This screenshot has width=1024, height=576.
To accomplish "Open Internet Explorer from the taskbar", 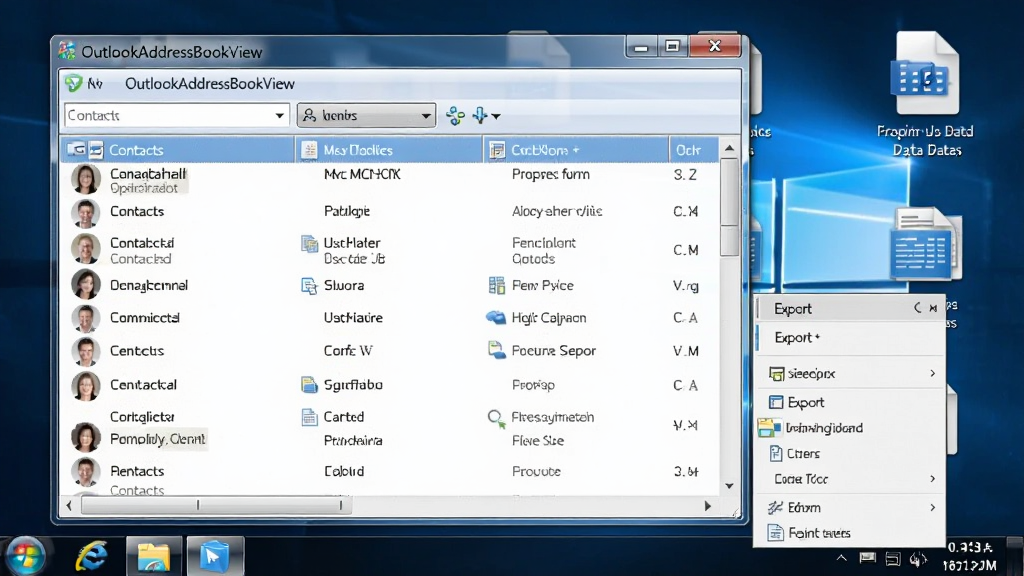I will [91, 556].
